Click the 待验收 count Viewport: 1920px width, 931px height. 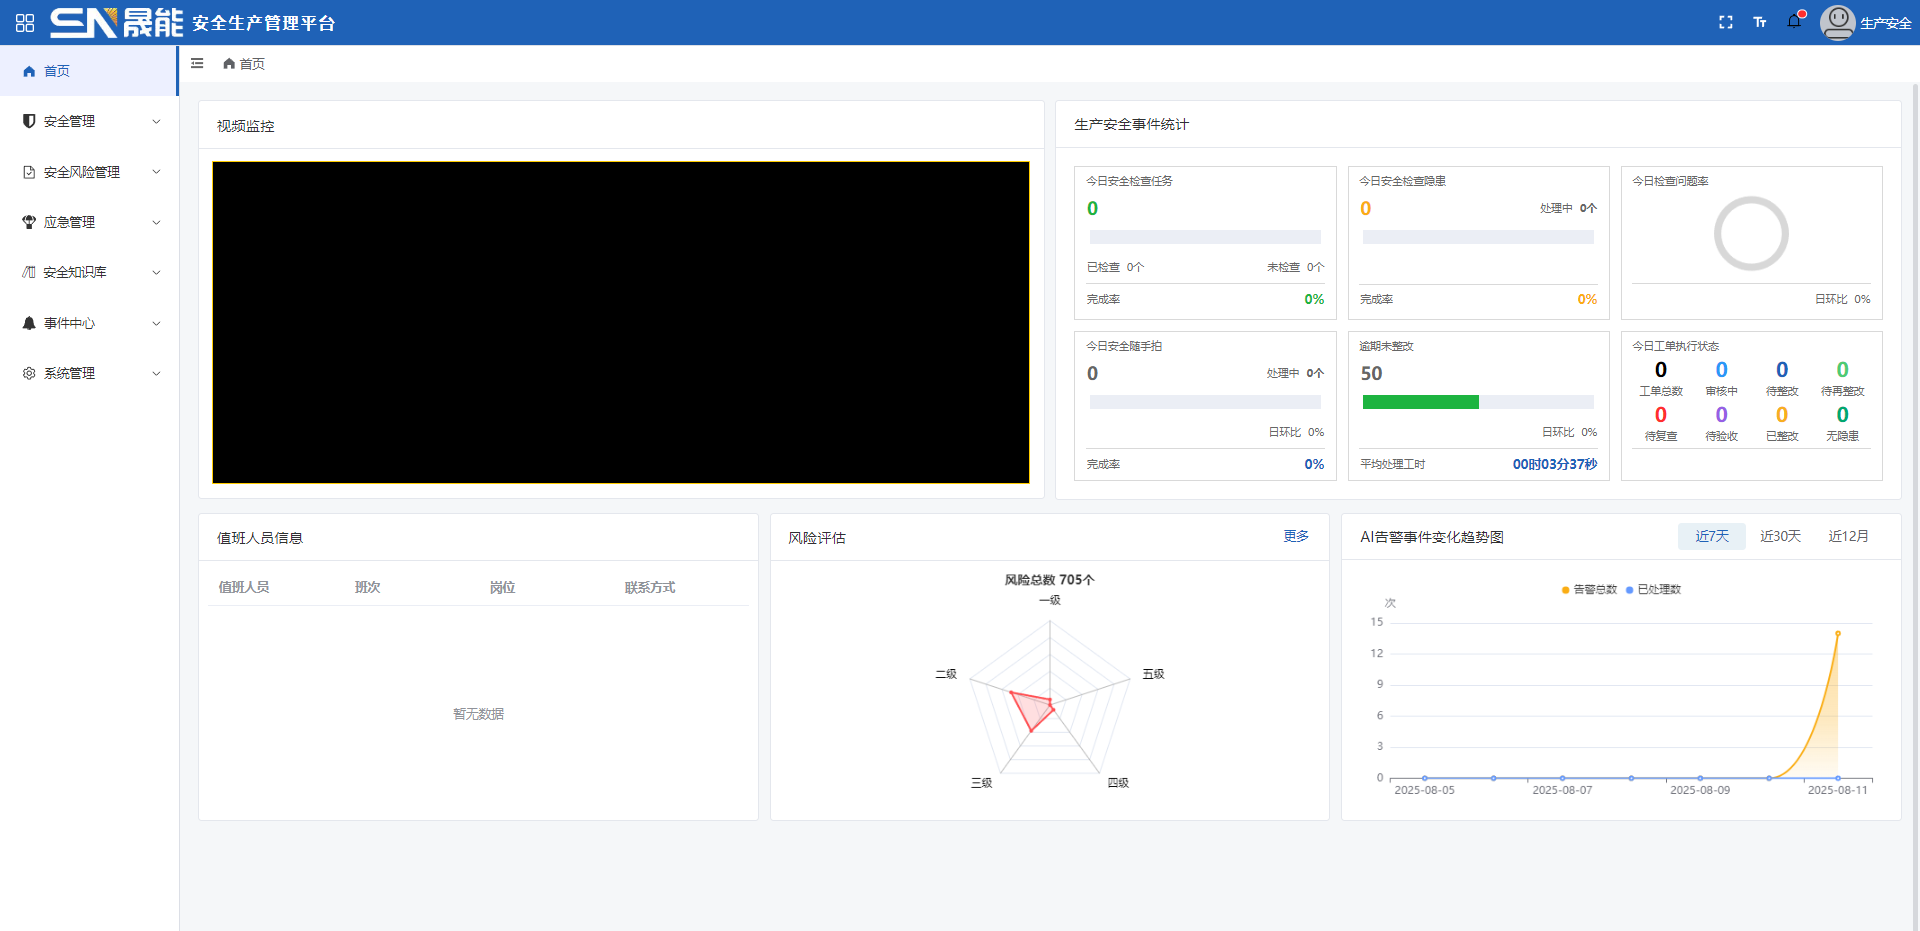(x=1721, y=414)
